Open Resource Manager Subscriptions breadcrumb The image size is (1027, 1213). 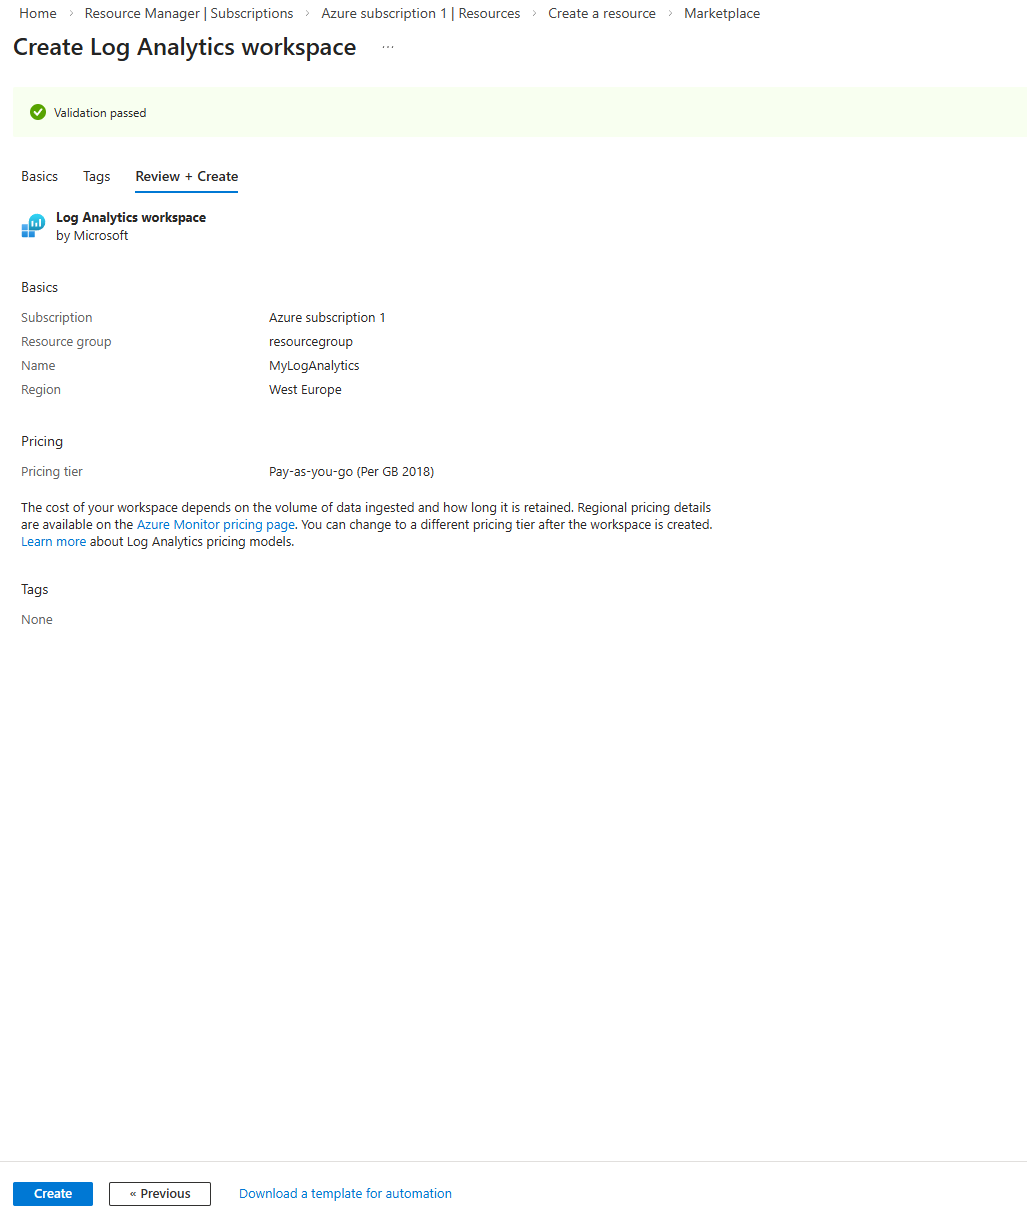(x=188, y=13)
